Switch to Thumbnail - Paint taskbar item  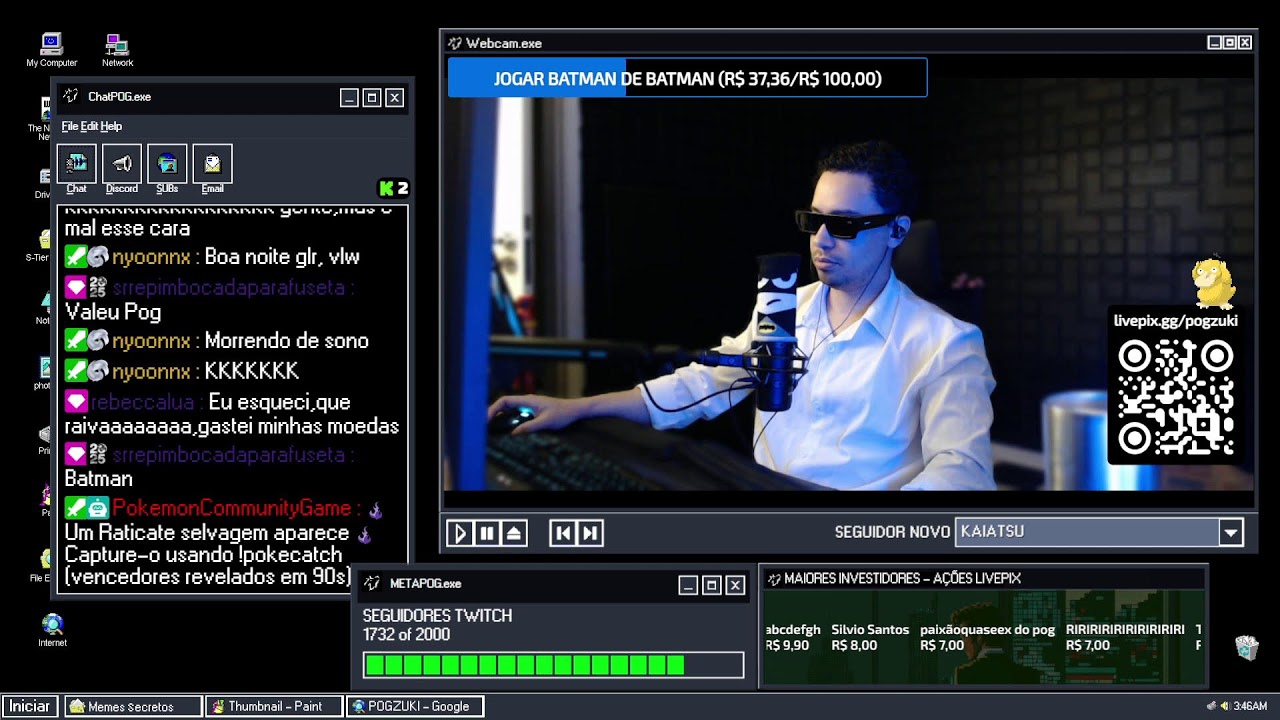(x=274, y=706)
